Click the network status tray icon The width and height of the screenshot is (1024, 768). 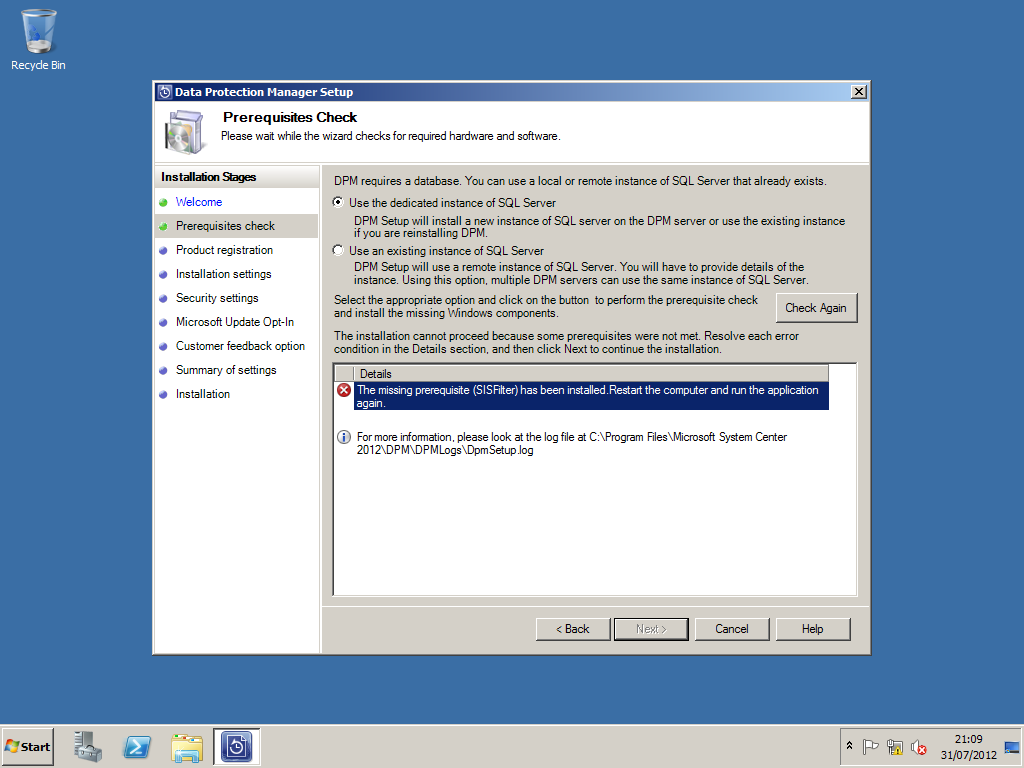coord(895,746)
